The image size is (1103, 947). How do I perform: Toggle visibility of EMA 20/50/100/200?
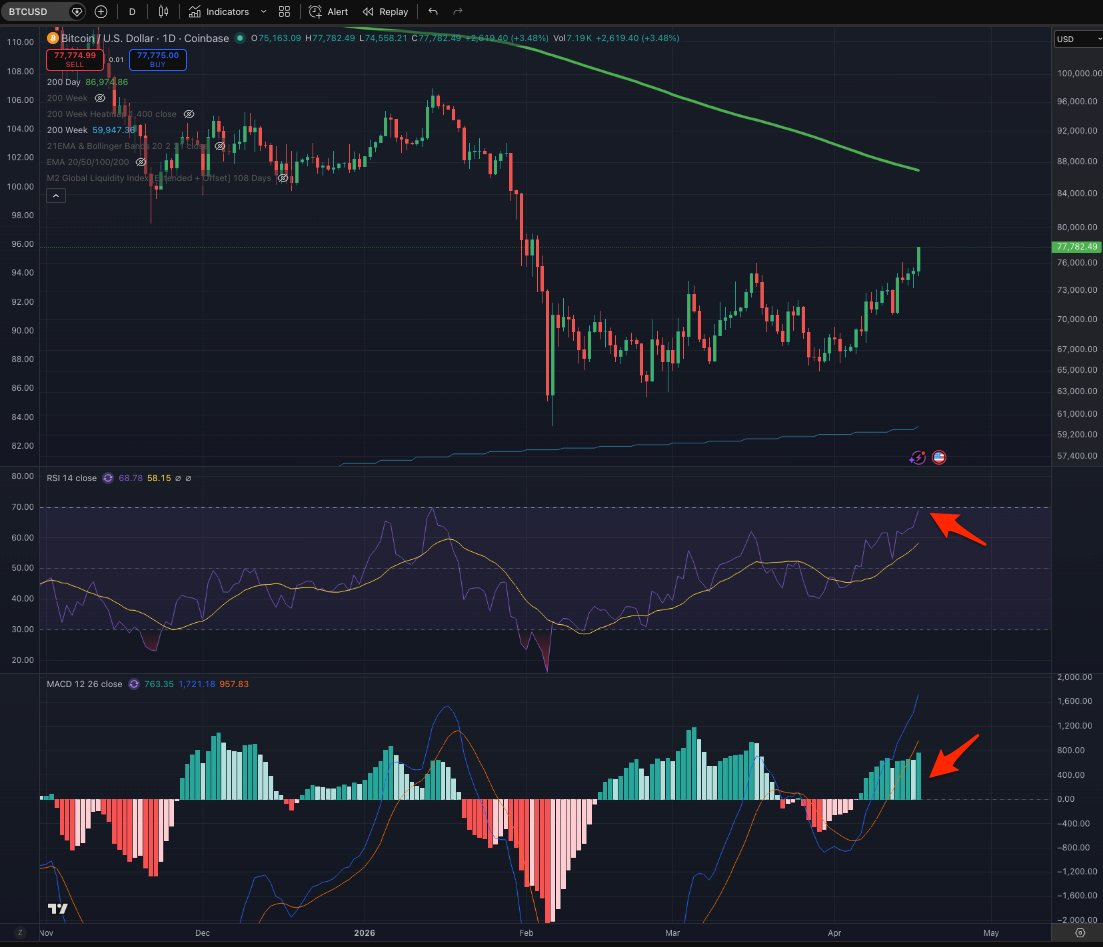coord(141,162)
